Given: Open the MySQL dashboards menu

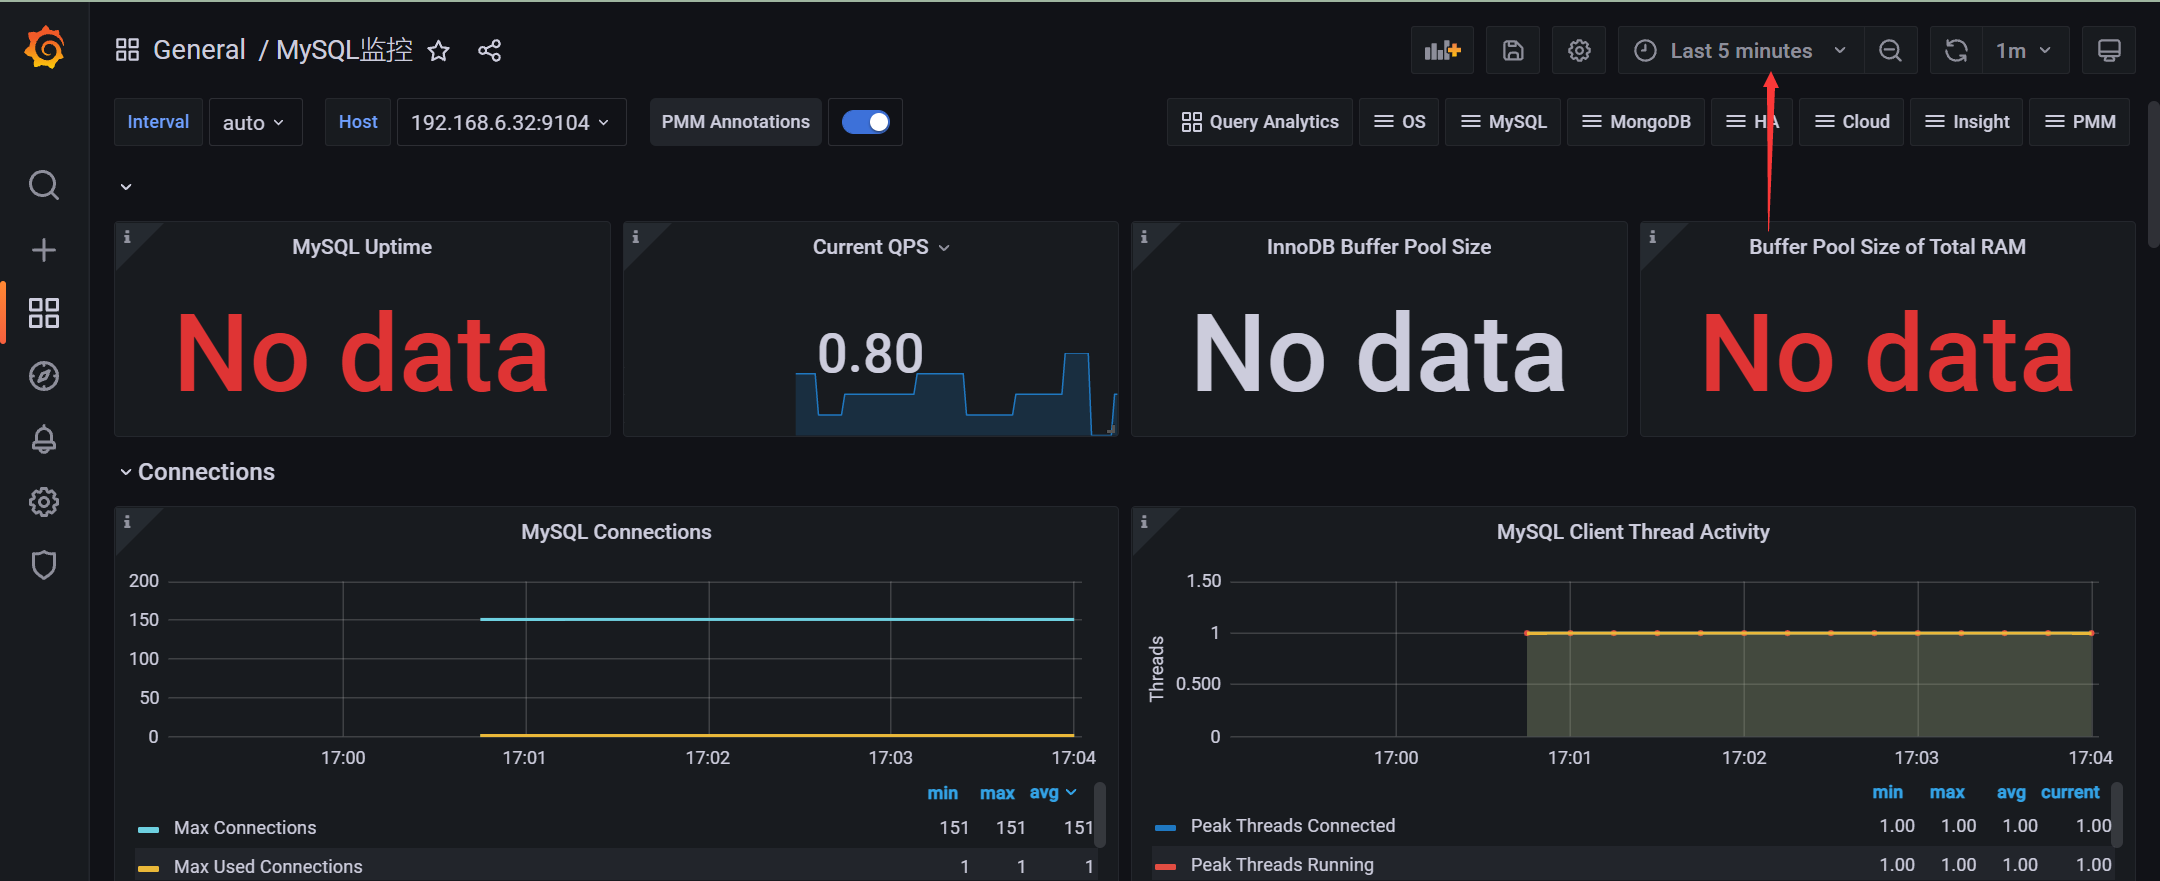Looking at the screenshot, I should (x=1503, y=122).
